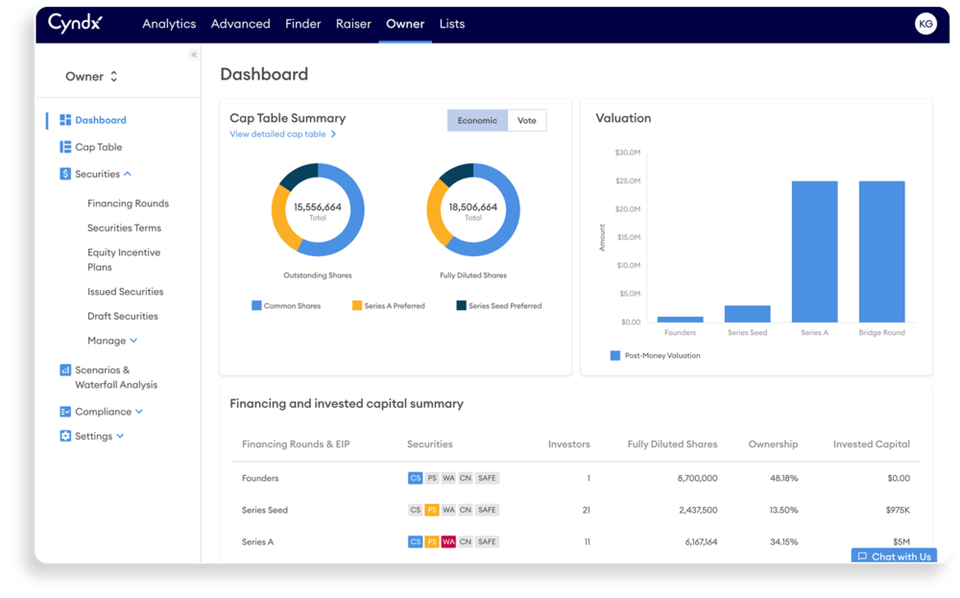Click the SAFE badge in the Founders row
The image size is (960, 598).
click(x=487, y=478)
